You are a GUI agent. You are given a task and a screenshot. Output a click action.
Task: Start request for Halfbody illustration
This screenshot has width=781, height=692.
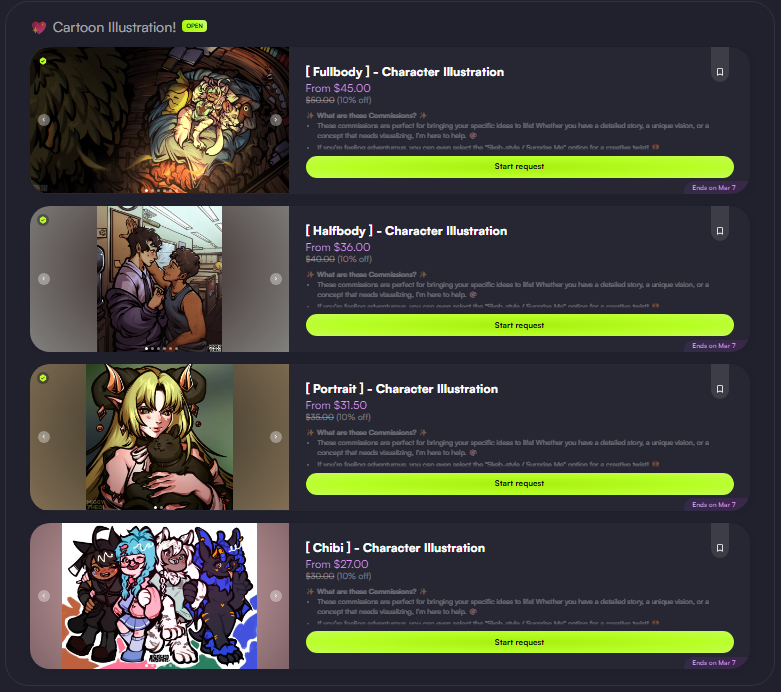[x=520, y=325]
